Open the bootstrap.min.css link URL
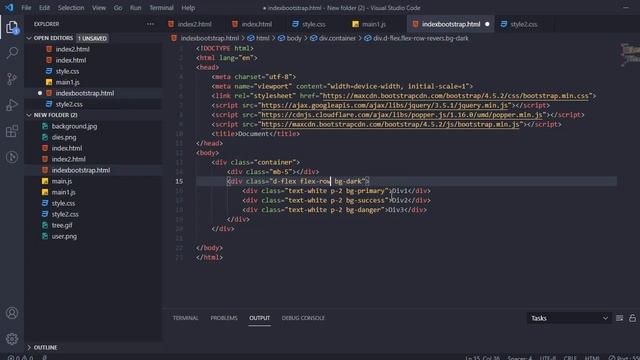The height and width of the screenshot is (360, 640). [456, 96]
